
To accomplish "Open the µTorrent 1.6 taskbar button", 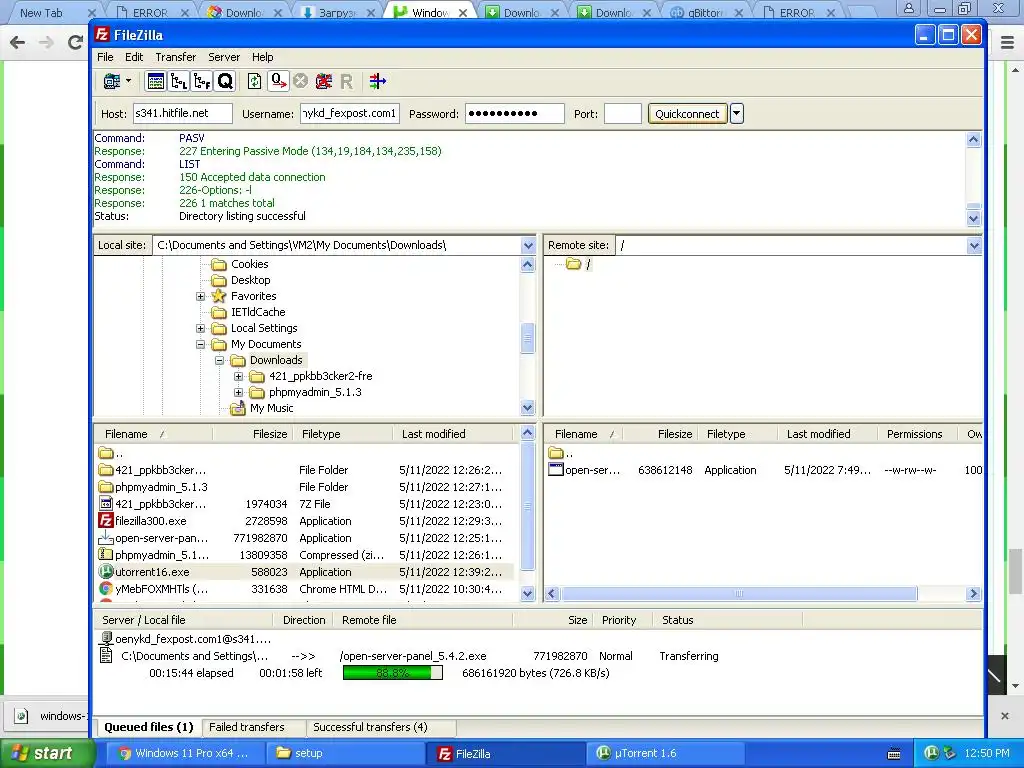I will [x=666, y=753].
